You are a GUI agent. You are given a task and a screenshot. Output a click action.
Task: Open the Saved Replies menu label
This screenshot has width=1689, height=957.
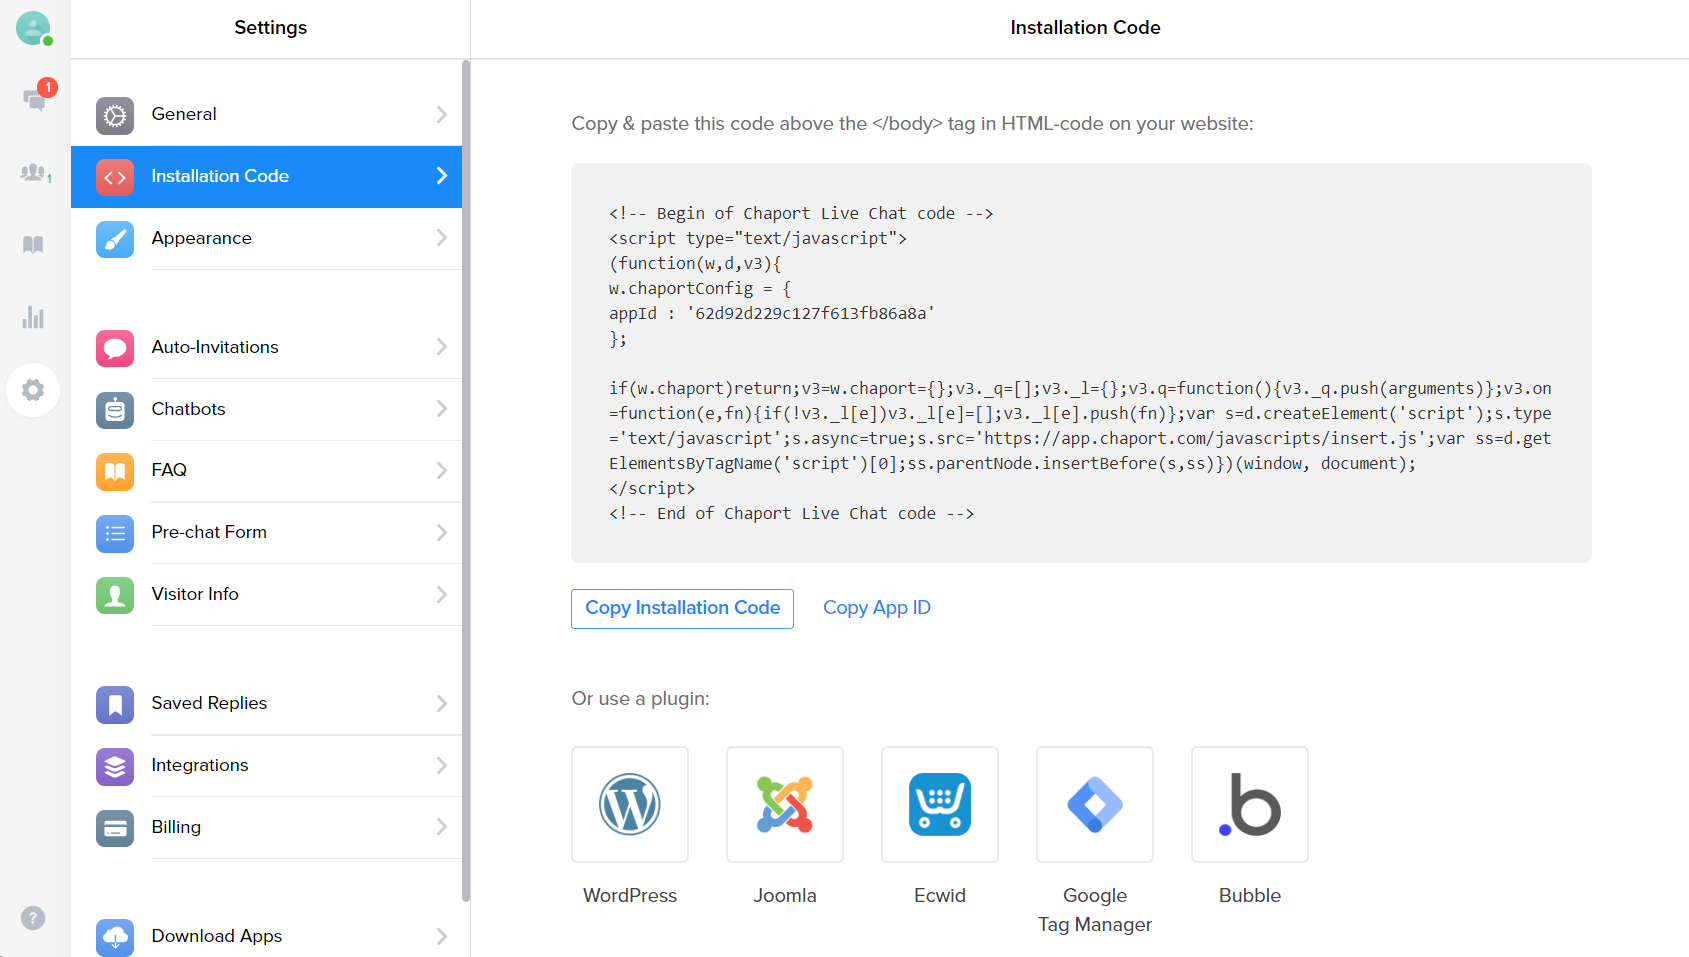pos(209,703)
